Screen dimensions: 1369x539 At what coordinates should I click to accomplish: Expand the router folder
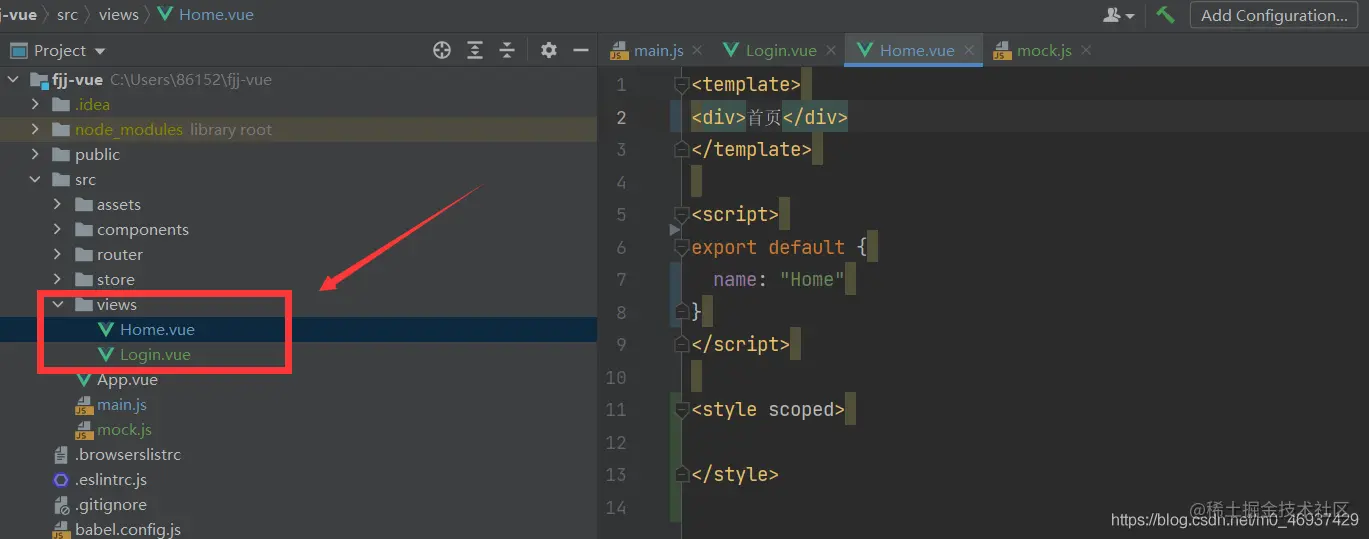tap(57, 254)
